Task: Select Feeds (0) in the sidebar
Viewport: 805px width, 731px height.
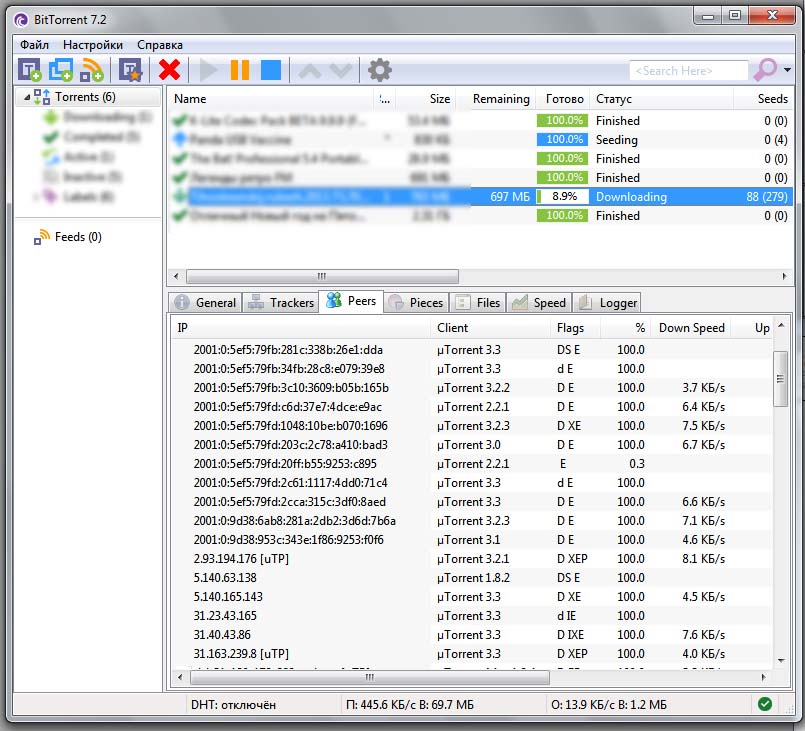Action: [77, 237]
